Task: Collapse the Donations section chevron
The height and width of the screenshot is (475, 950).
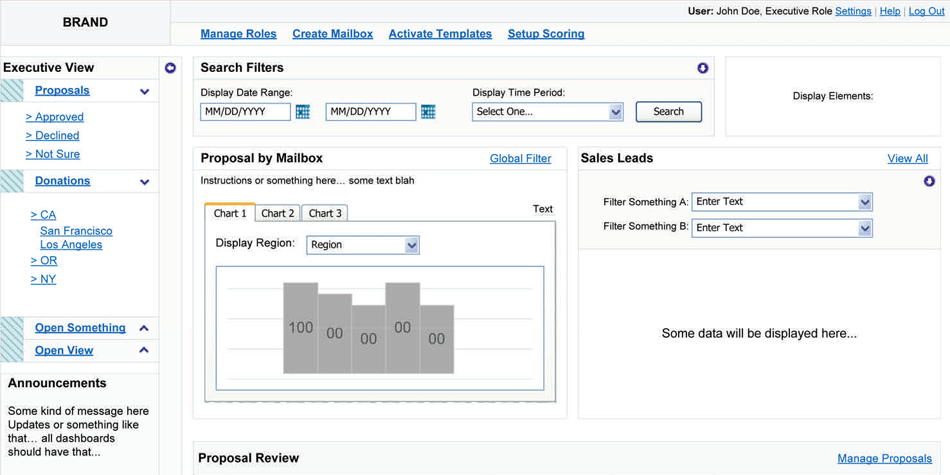Action: (144, 182)
